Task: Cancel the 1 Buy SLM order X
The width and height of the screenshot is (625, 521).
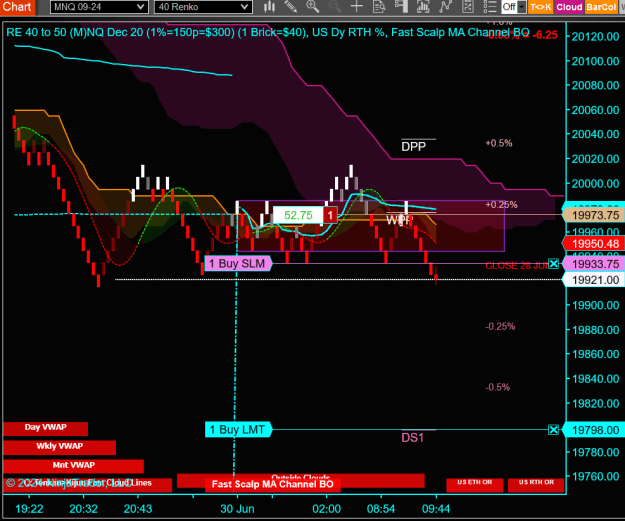Action: (554, 263)
